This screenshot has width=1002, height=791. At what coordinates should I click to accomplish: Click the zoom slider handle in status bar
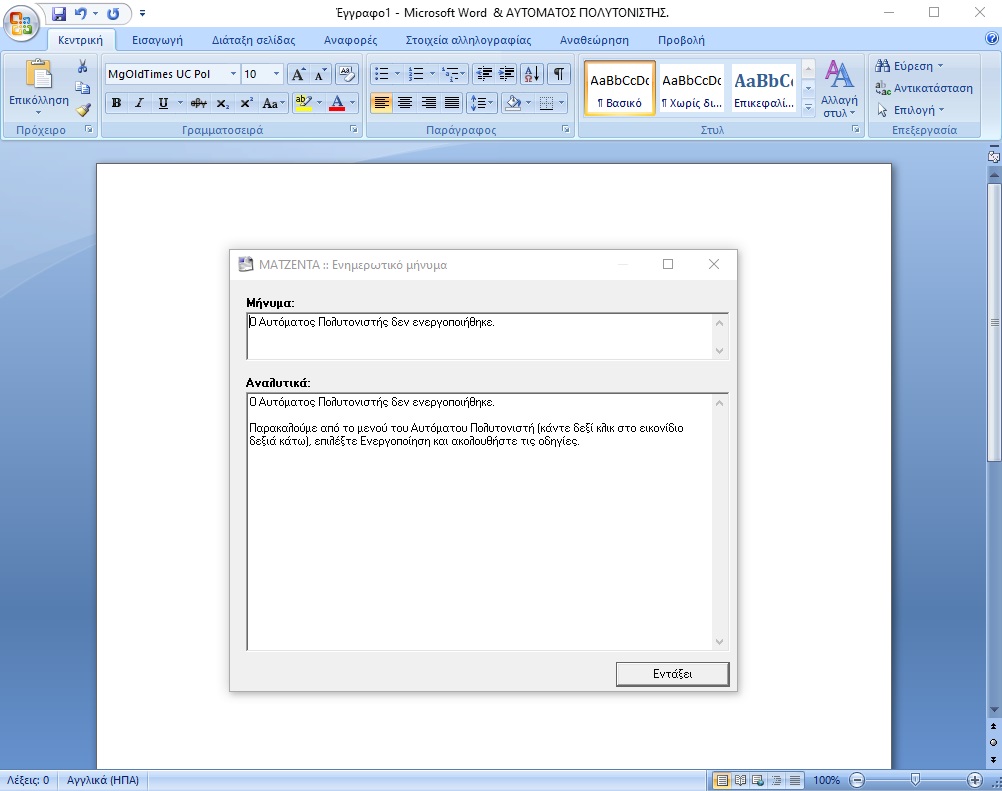915,780
